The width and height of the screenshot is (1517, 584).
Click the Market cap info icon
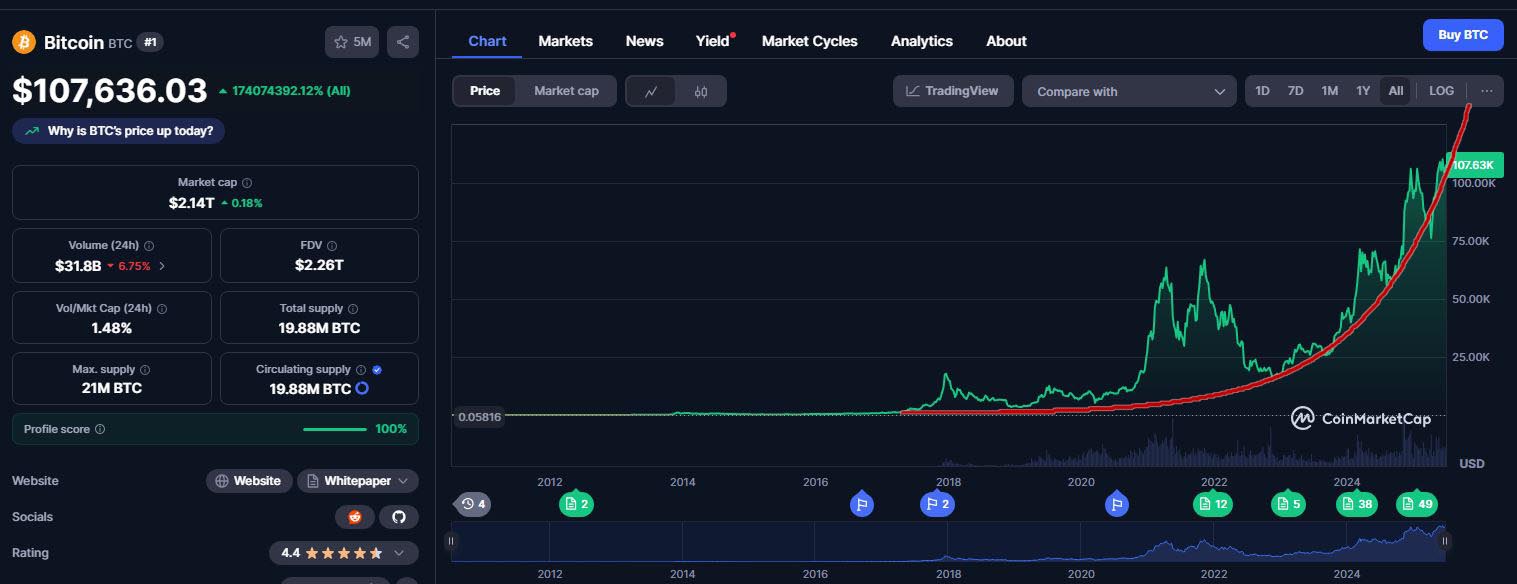[x=247, y=183]
